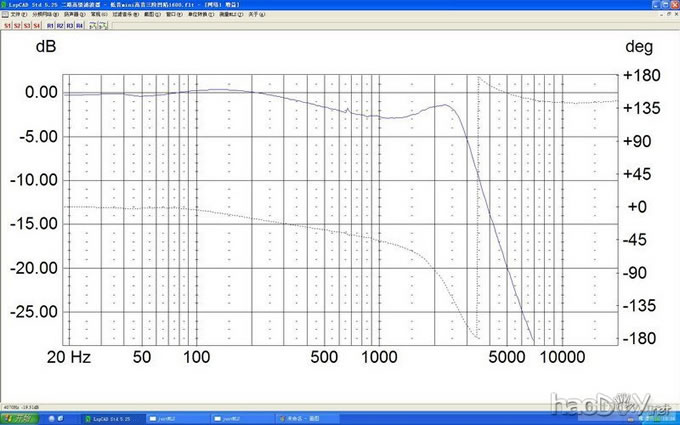
Task: Open the 扬声器 menu
Action: [x=71, y=15]
